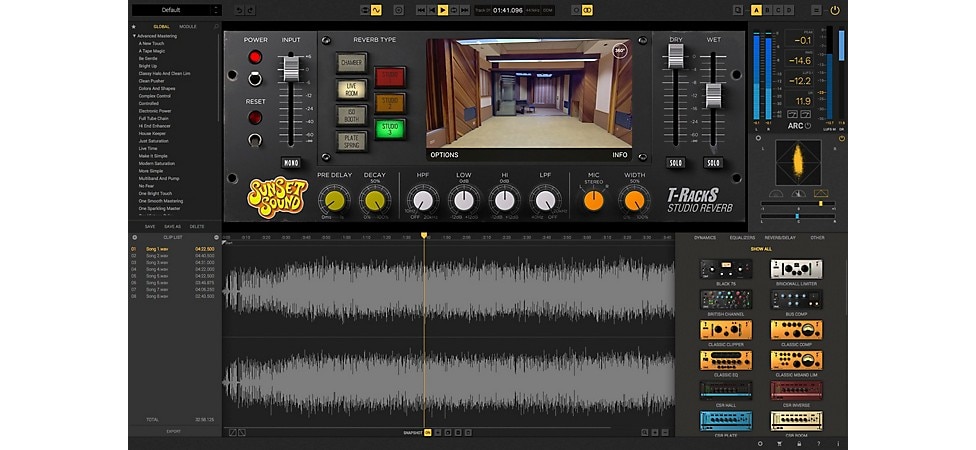
Task: Click the undo arrow in the top bar
Action: 239,10
